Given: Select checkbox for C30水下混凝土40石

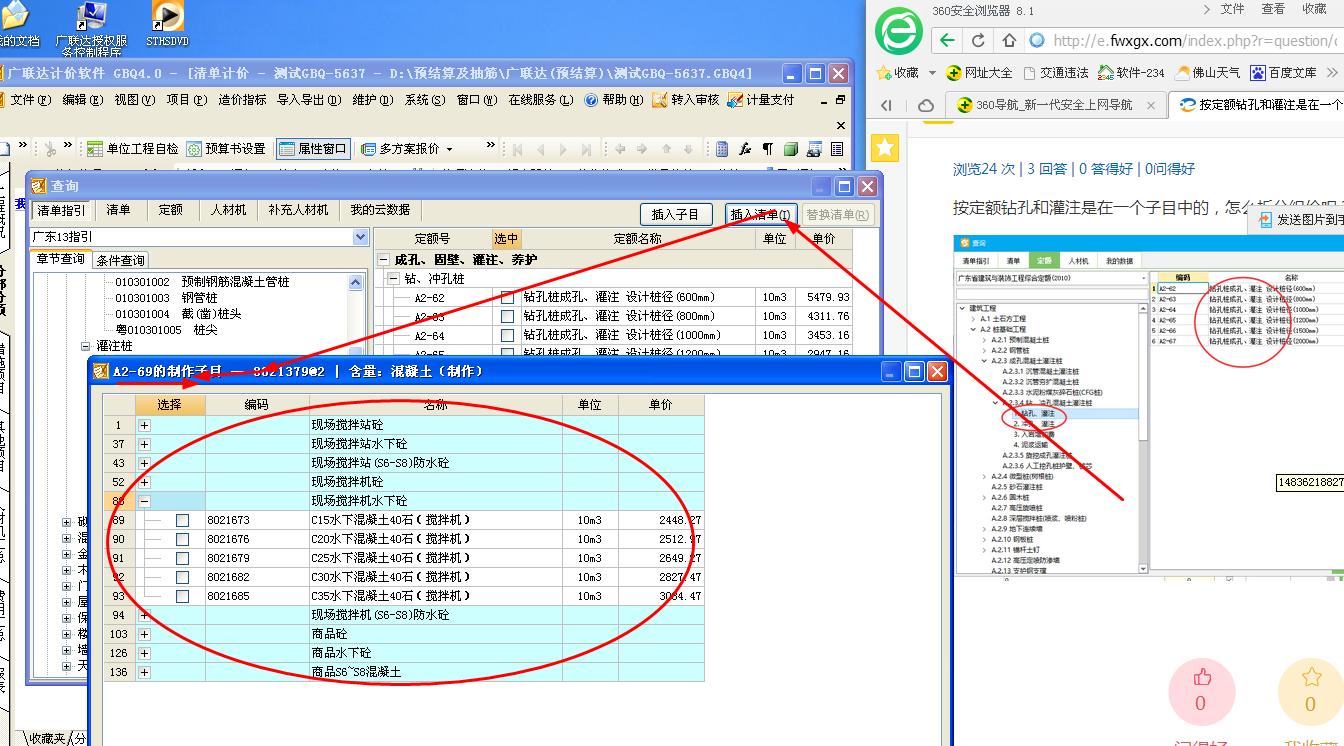Looking at the screenshot, I should point(182,577).
